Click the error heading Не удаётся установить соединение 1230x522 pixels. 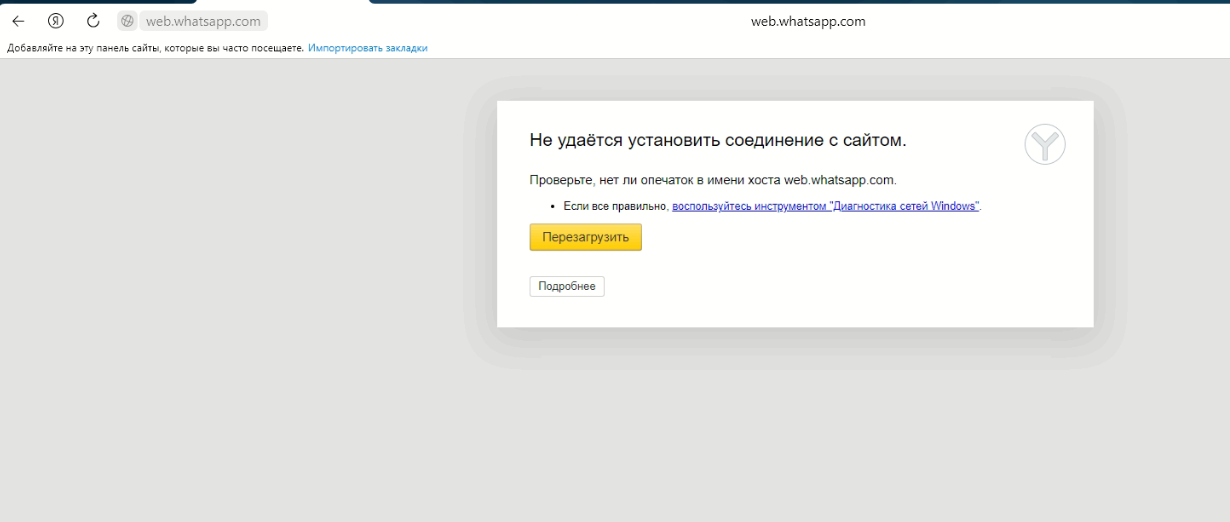click(x=718, y=141)
